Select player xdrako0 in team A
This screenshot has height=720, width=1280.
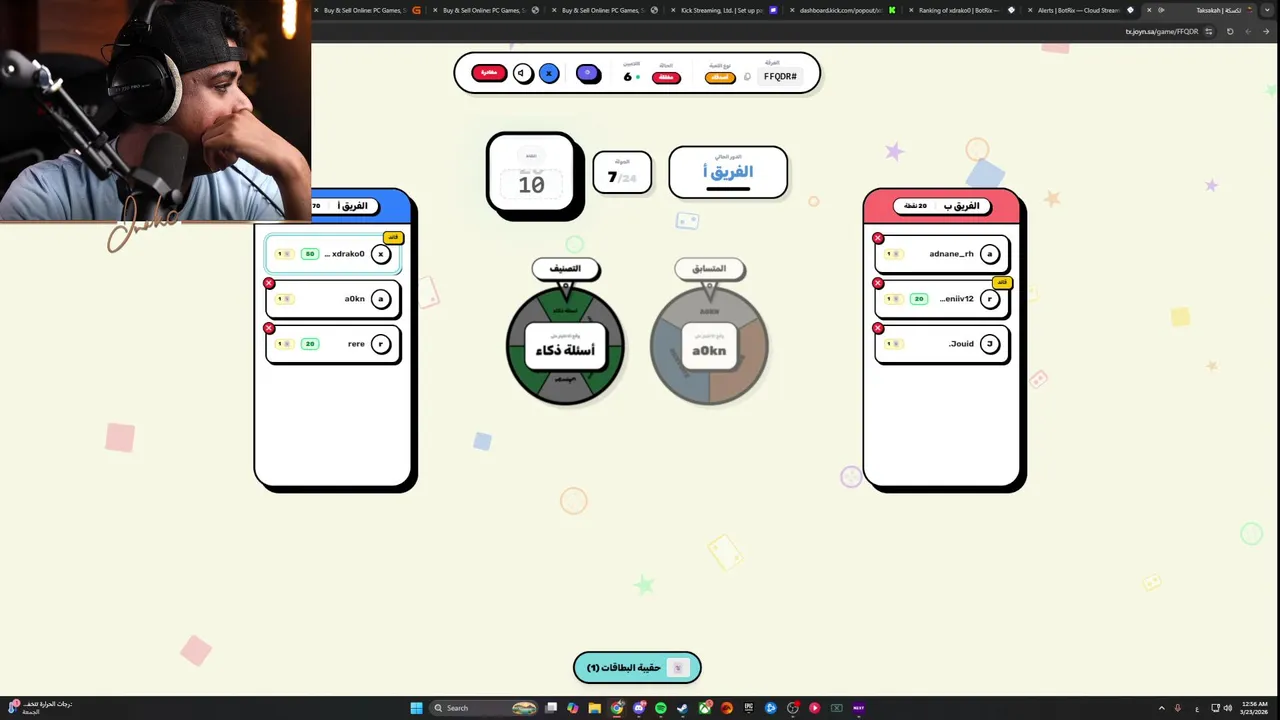pos(333,254)
